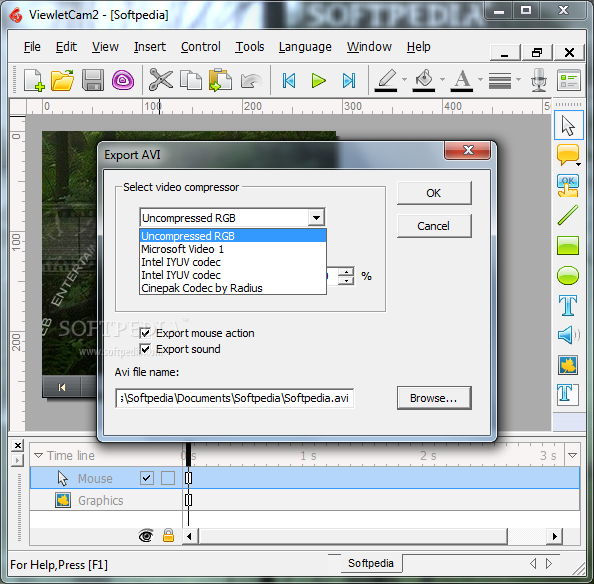The height and width of the screenshot is (584, 594).
Task: Toggle timeline visibility eye icon
Action: click(146, 536)
